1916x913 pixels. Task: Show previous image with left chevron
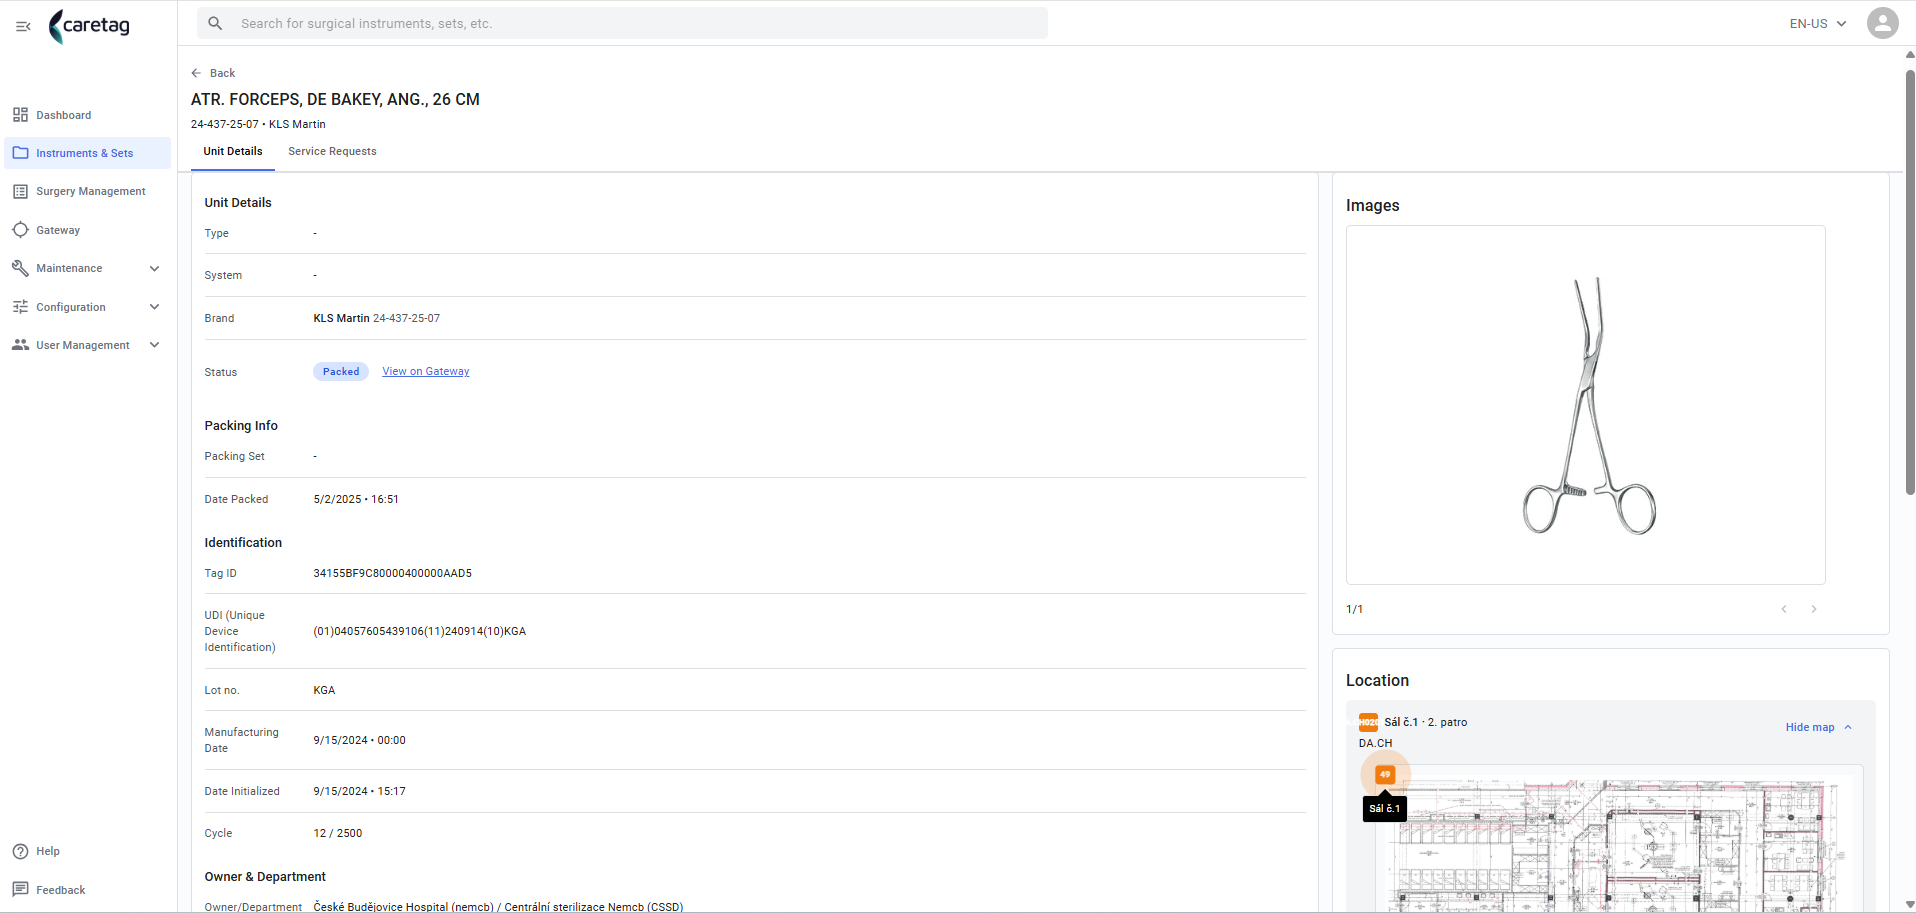(1783, 609)
